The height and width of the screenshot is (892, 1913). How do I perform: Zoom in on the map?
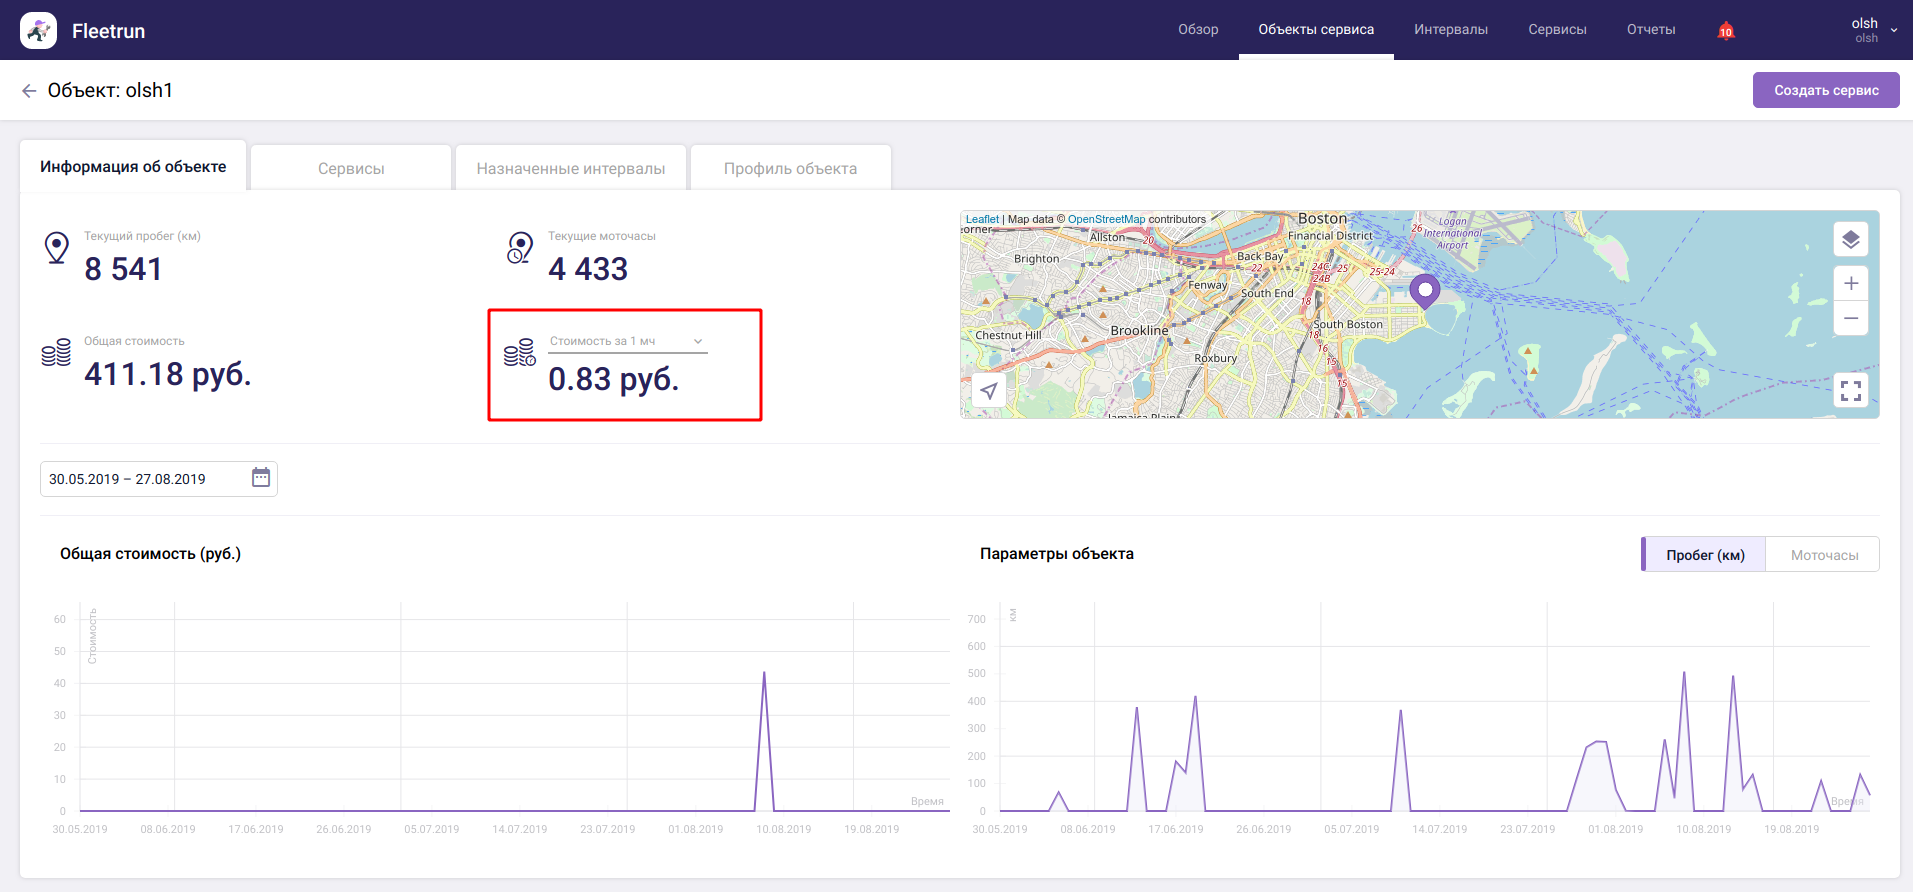point(1850,284)
